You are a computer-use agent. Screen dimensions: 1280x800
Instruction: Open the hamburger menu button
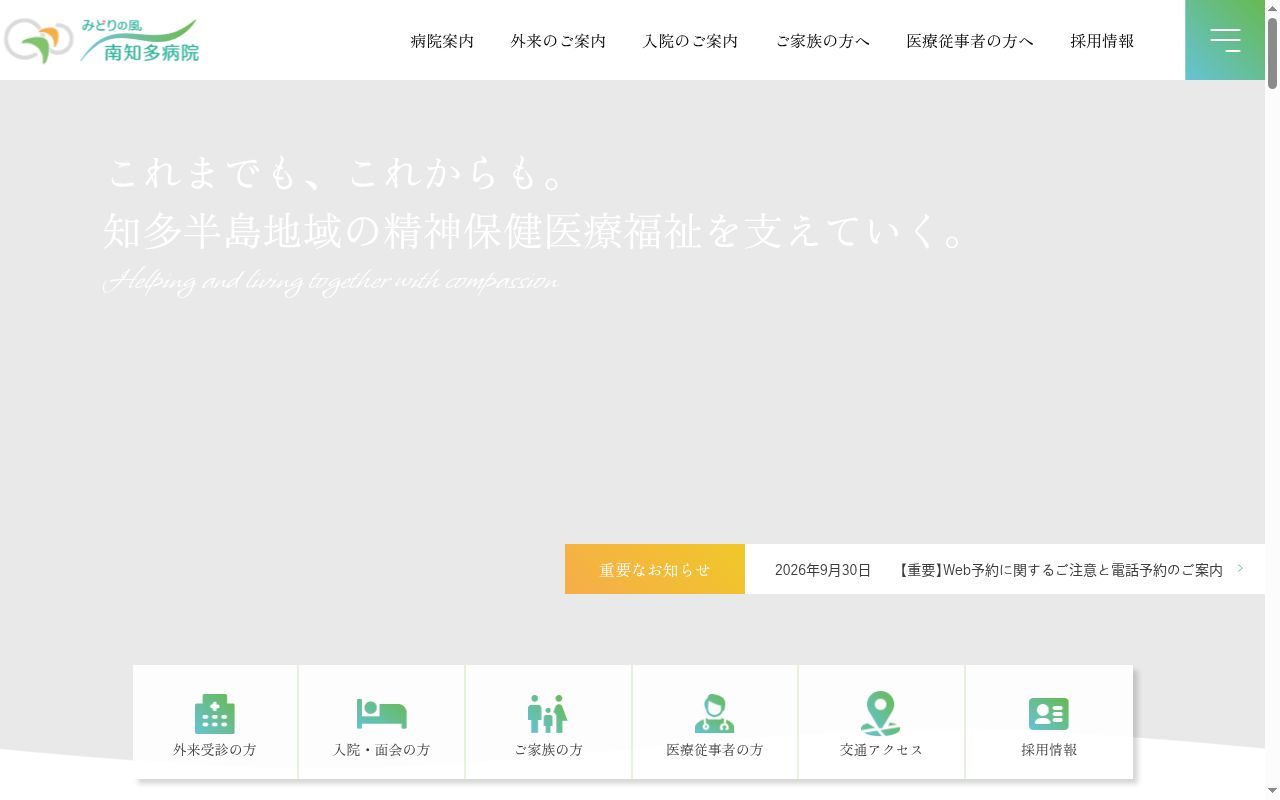[1225, 40]
